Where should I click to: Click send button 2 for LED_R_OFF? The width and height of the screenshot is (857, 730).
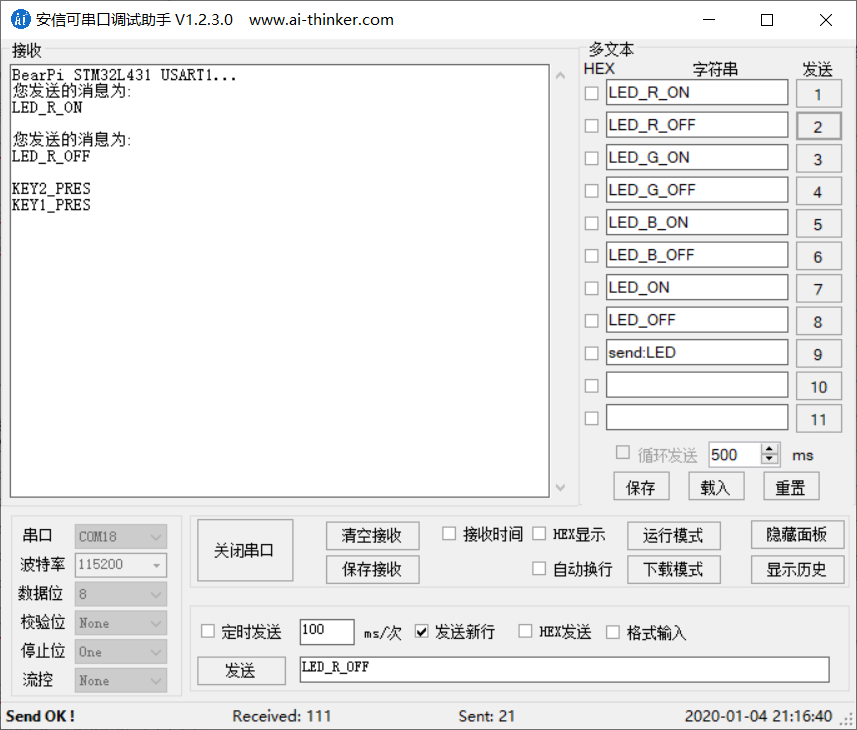pyautogui.click(x=818, y=127)
